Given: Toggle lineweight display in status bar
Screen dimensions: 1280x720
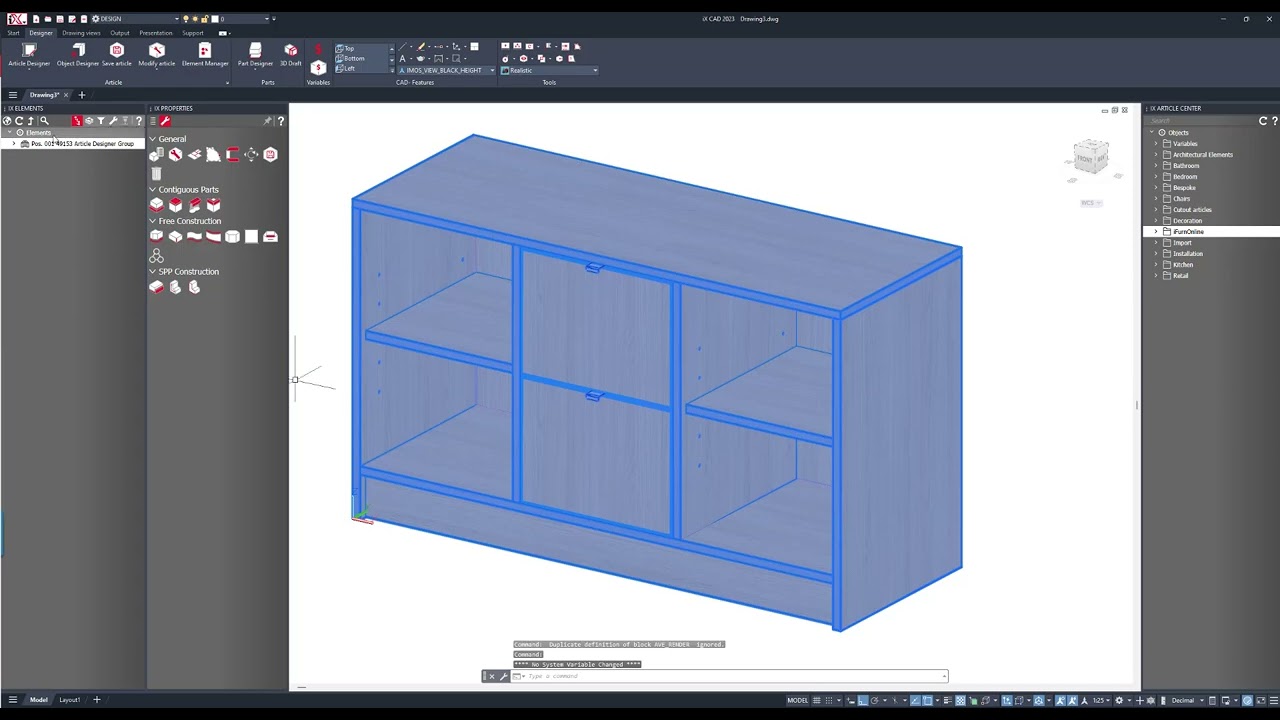Looking at the screenshot, I should point(947,700).
